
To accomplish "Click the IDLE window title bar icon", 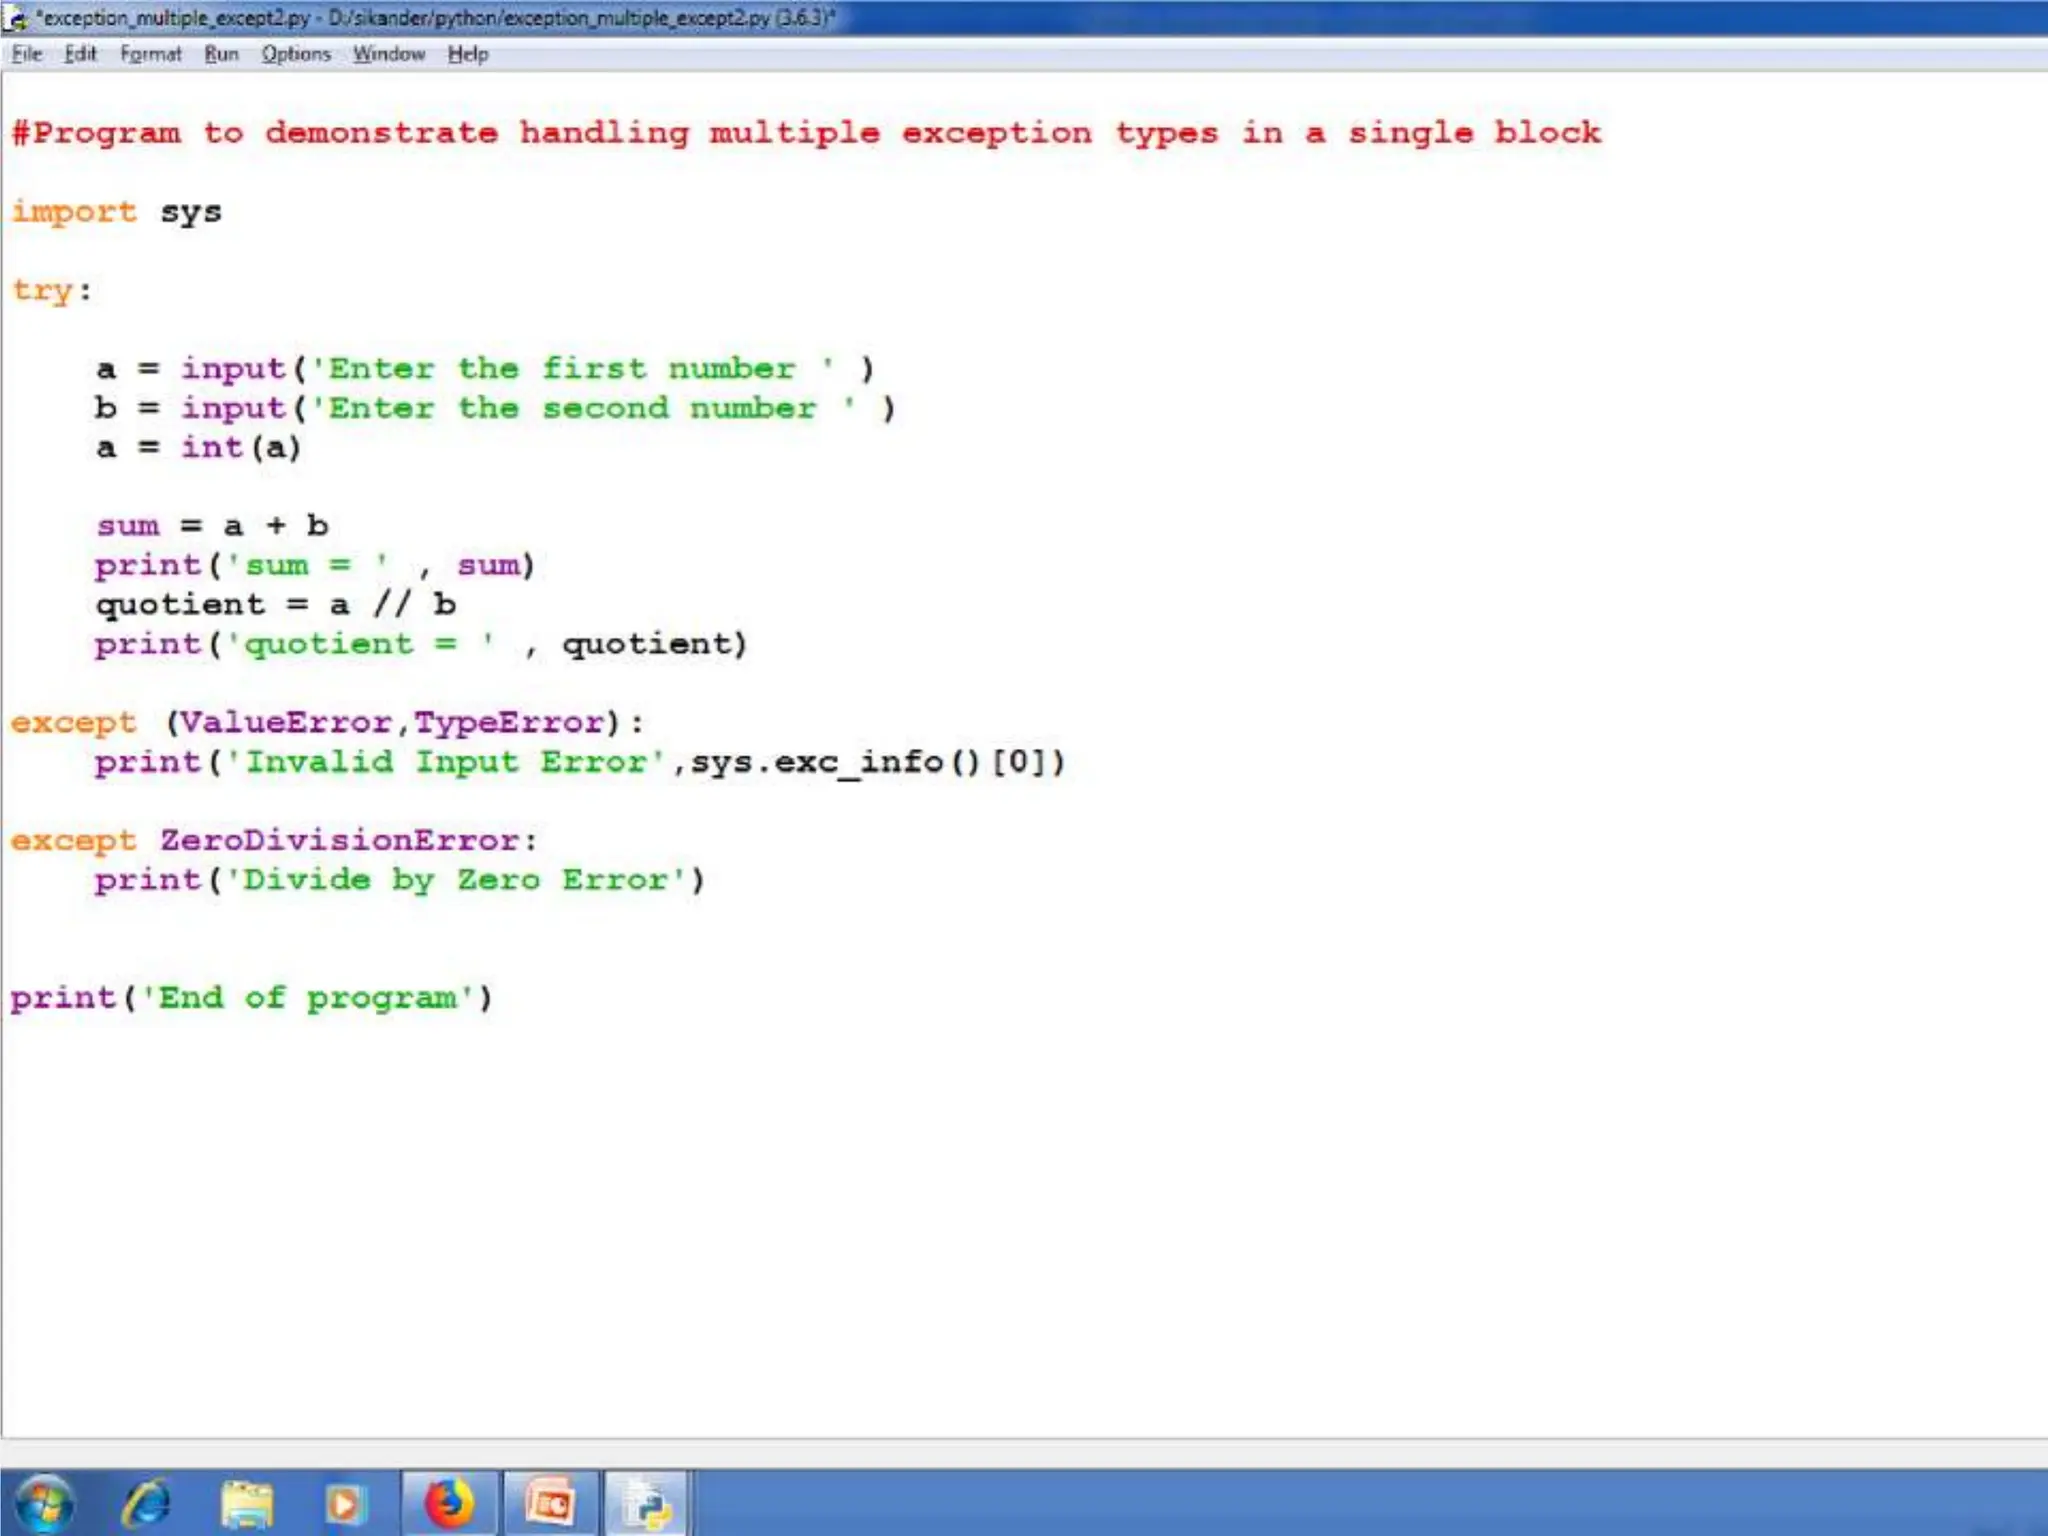I will [16, 18].
